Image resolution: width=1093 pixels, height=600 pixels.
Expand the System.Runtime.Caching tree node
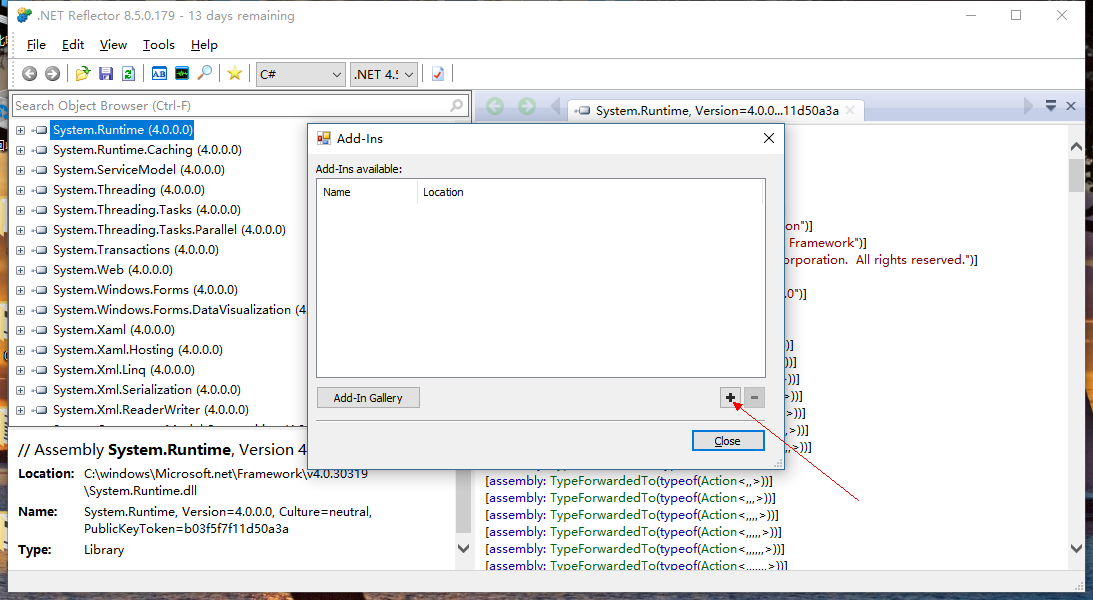[20, 150]
